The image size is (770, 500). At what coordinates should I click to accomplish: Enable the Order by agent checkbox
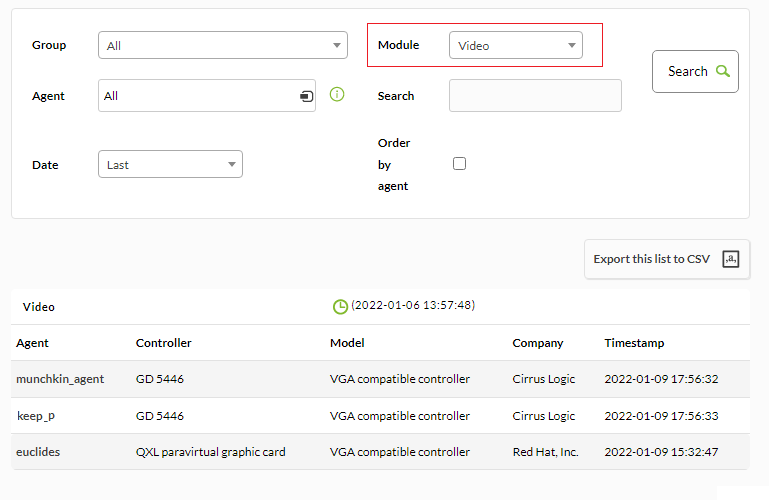(x=459, y=164)
